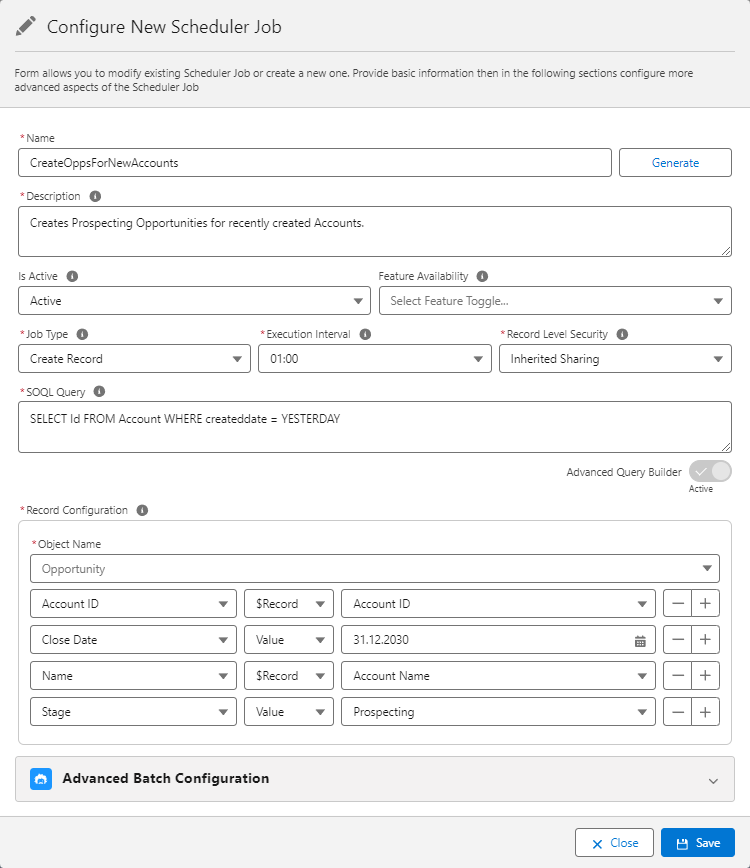Close the configuration form
Image resolution: width=750 pixels, height=868 pixels.
(614, 842)
